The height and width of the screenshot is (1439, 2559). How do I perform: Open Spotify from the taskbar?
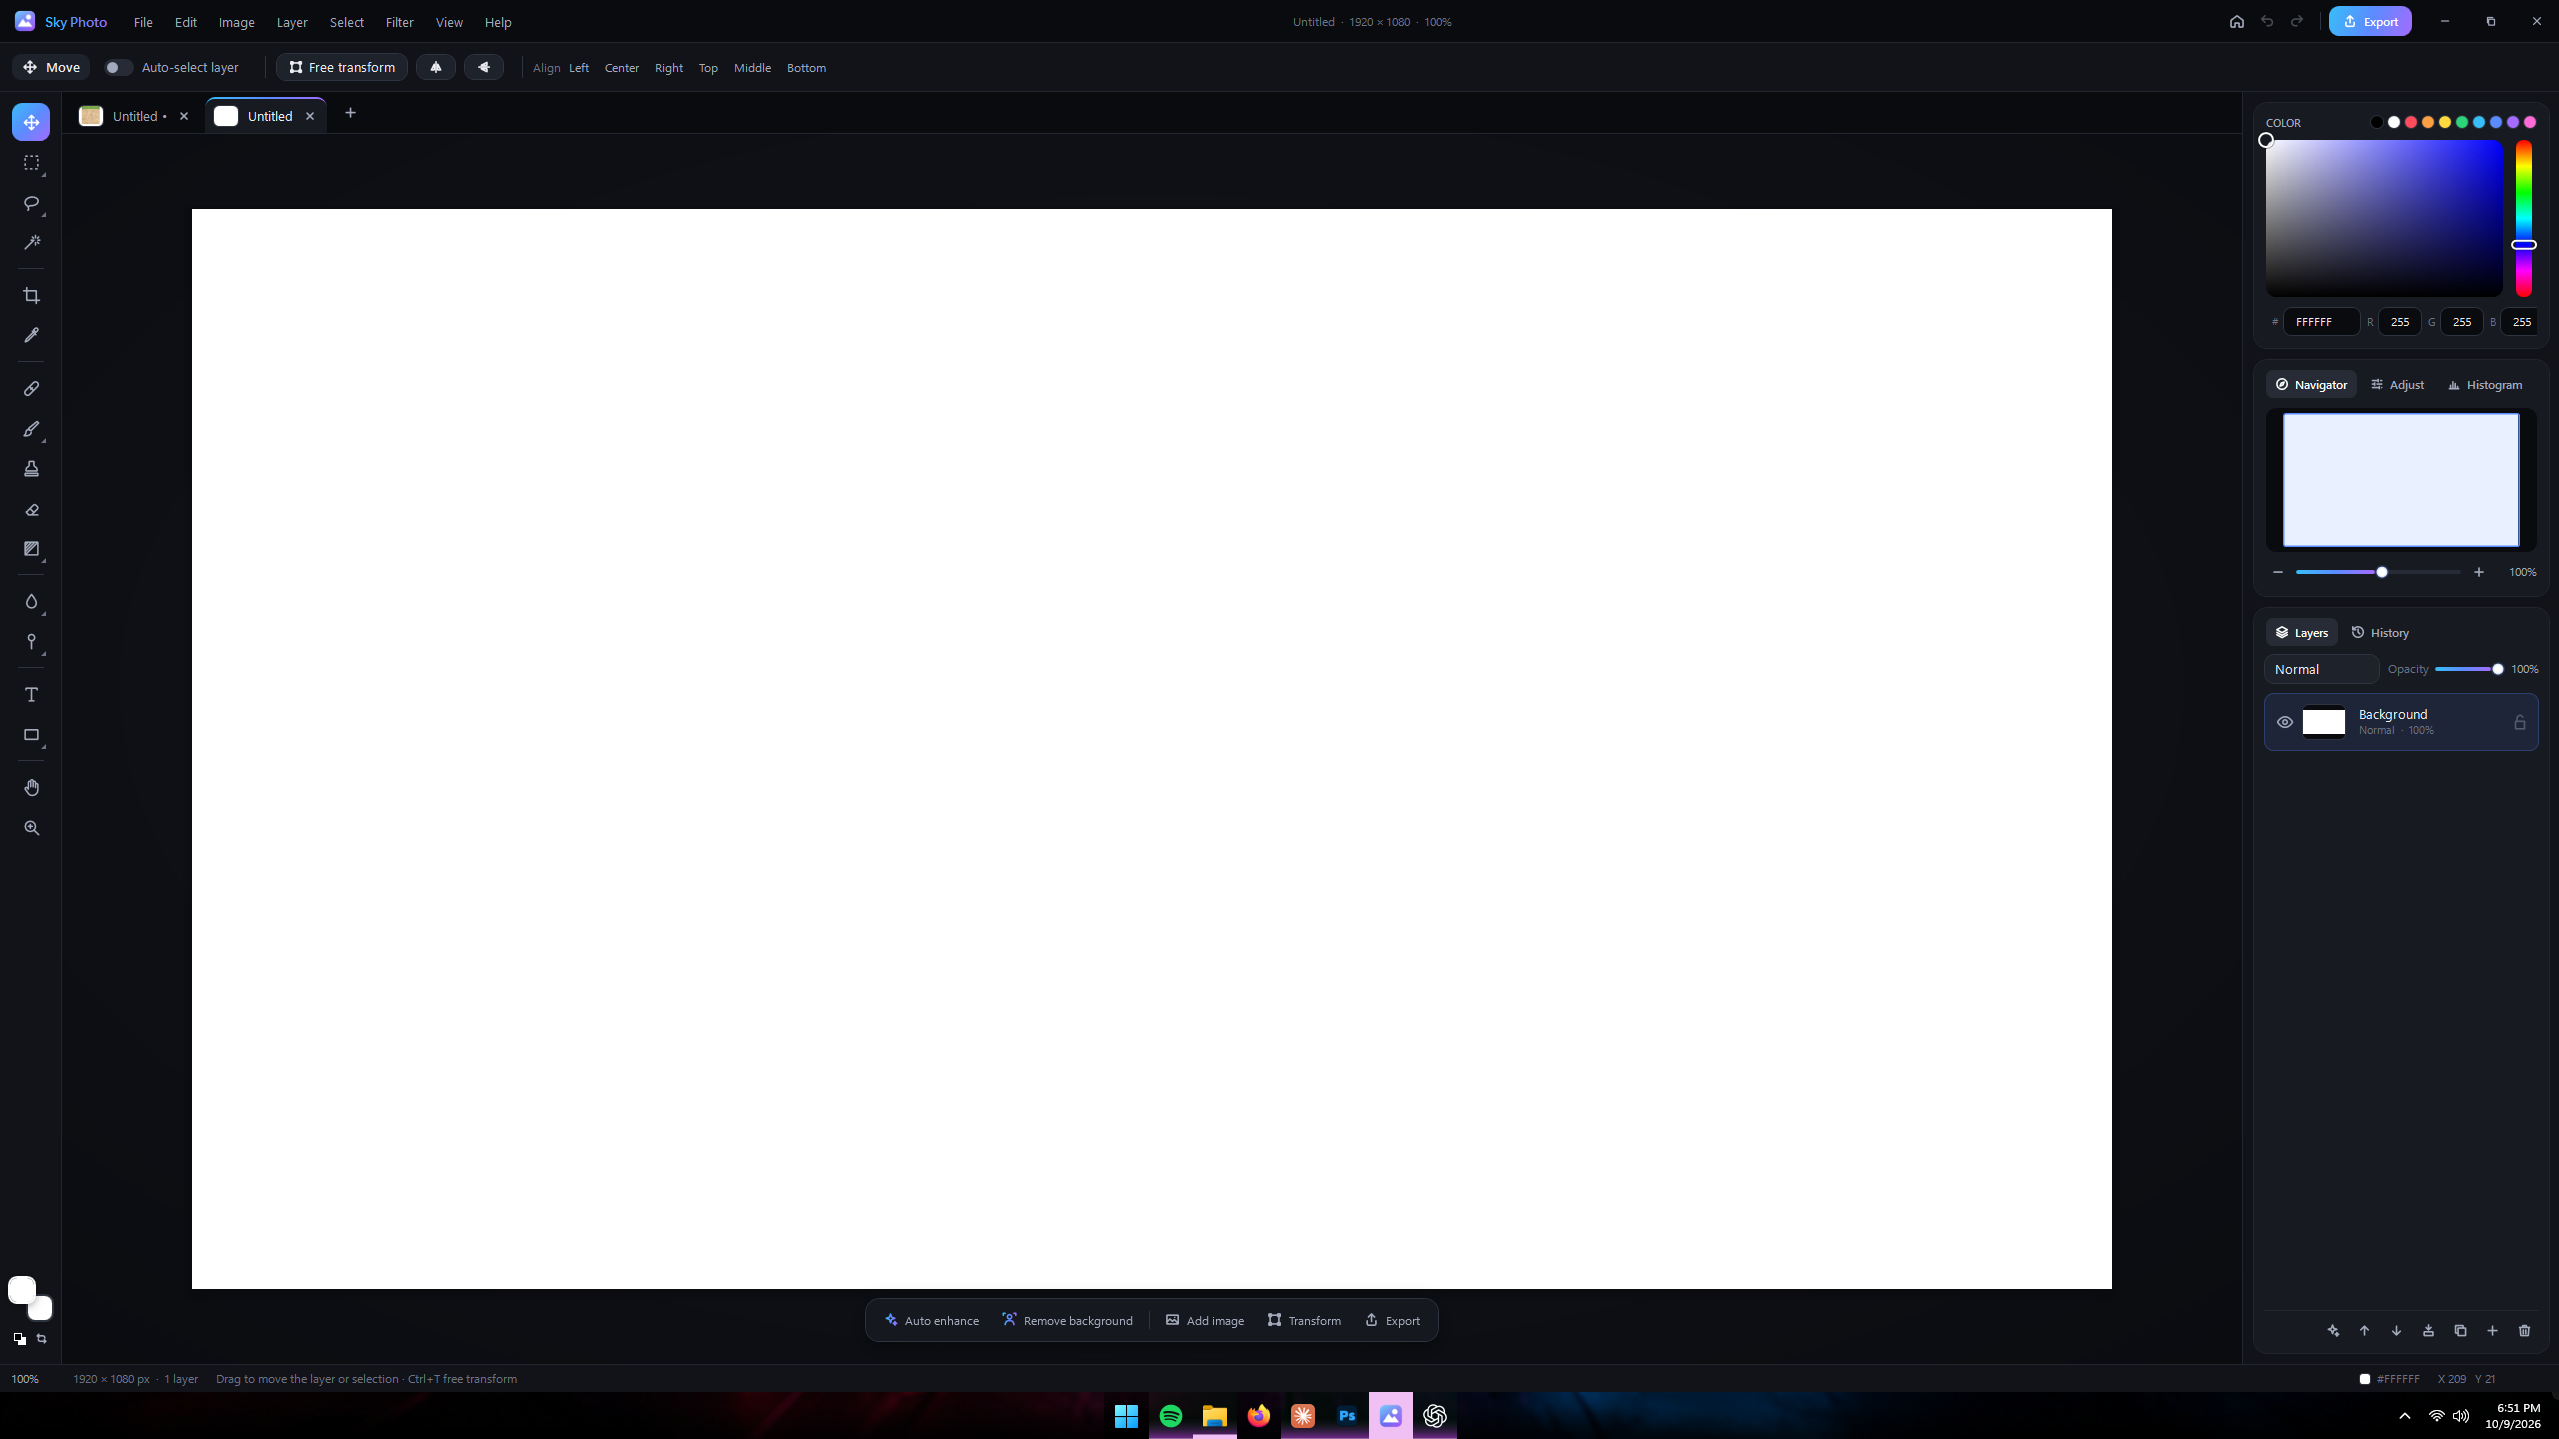[x=1170, y=1416]
